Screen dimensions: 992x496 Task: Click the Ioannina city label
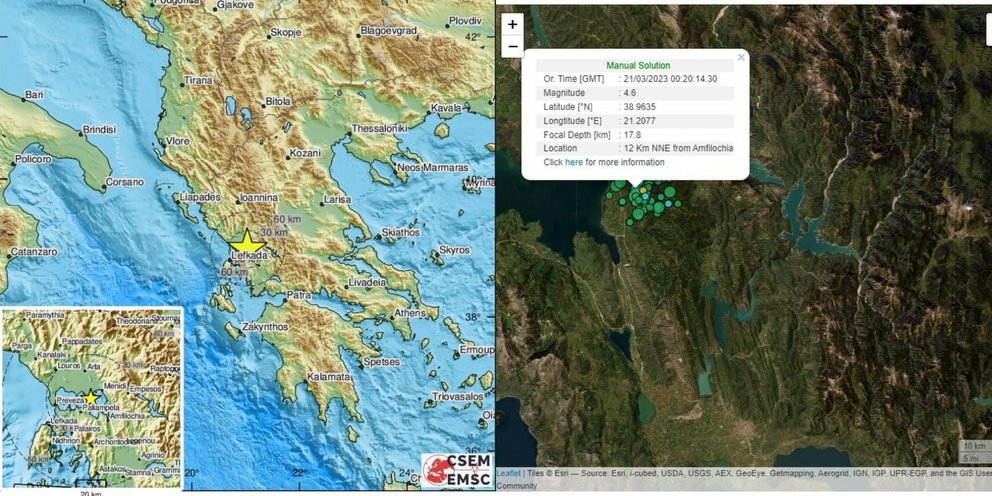click(x=259, y=197)
